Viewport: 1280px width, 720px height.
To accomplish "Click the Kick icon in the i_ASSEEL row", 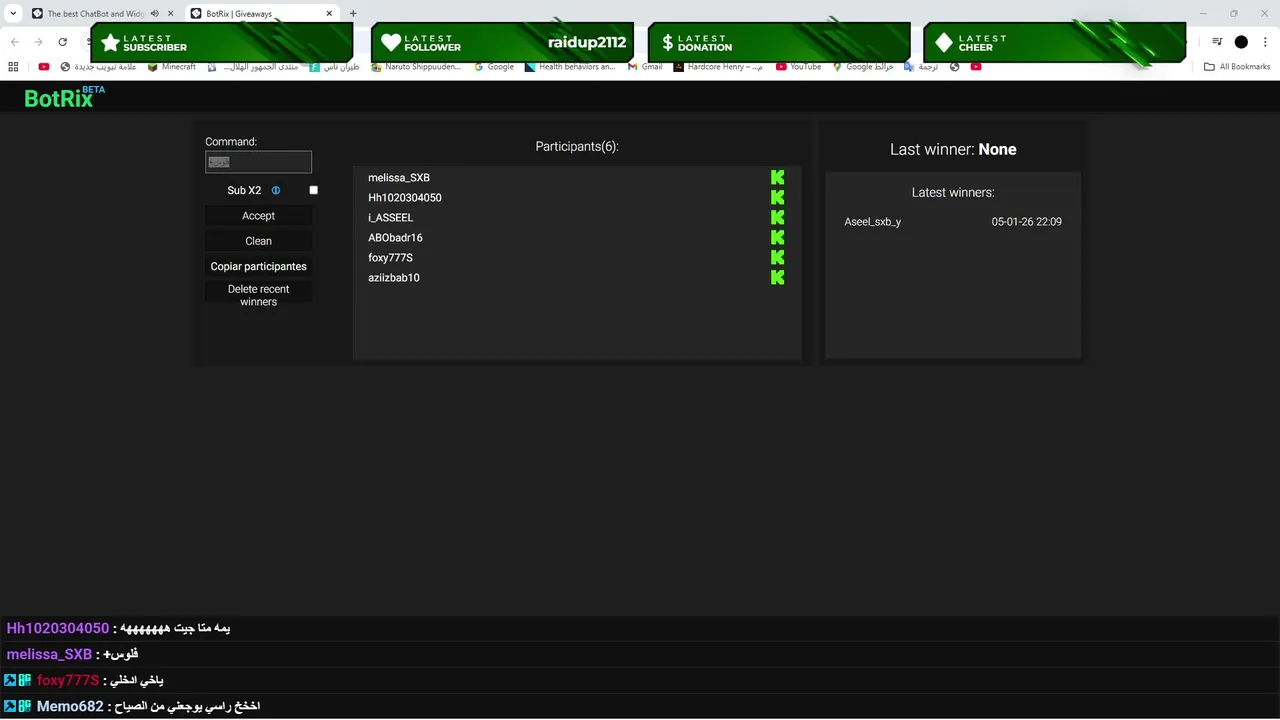I will click(x=777, y=217).
